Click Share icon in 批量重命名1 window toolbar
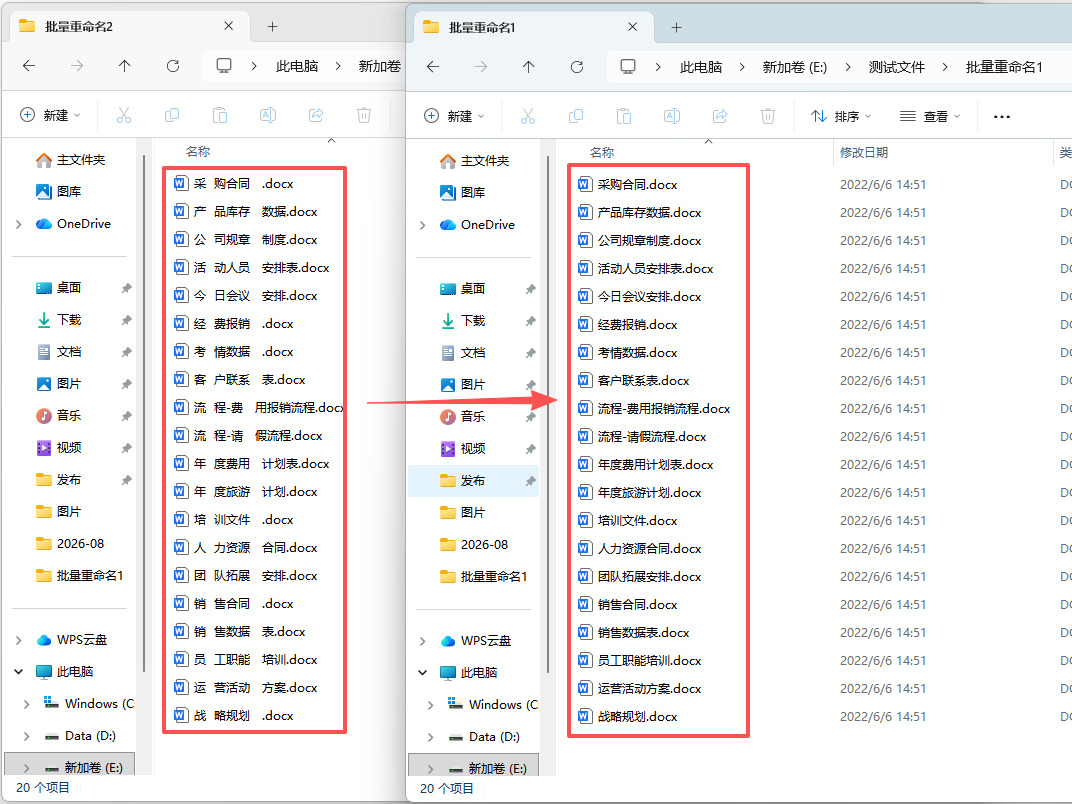Viewport: 1072px width, 804px height. tap(720, 116)
